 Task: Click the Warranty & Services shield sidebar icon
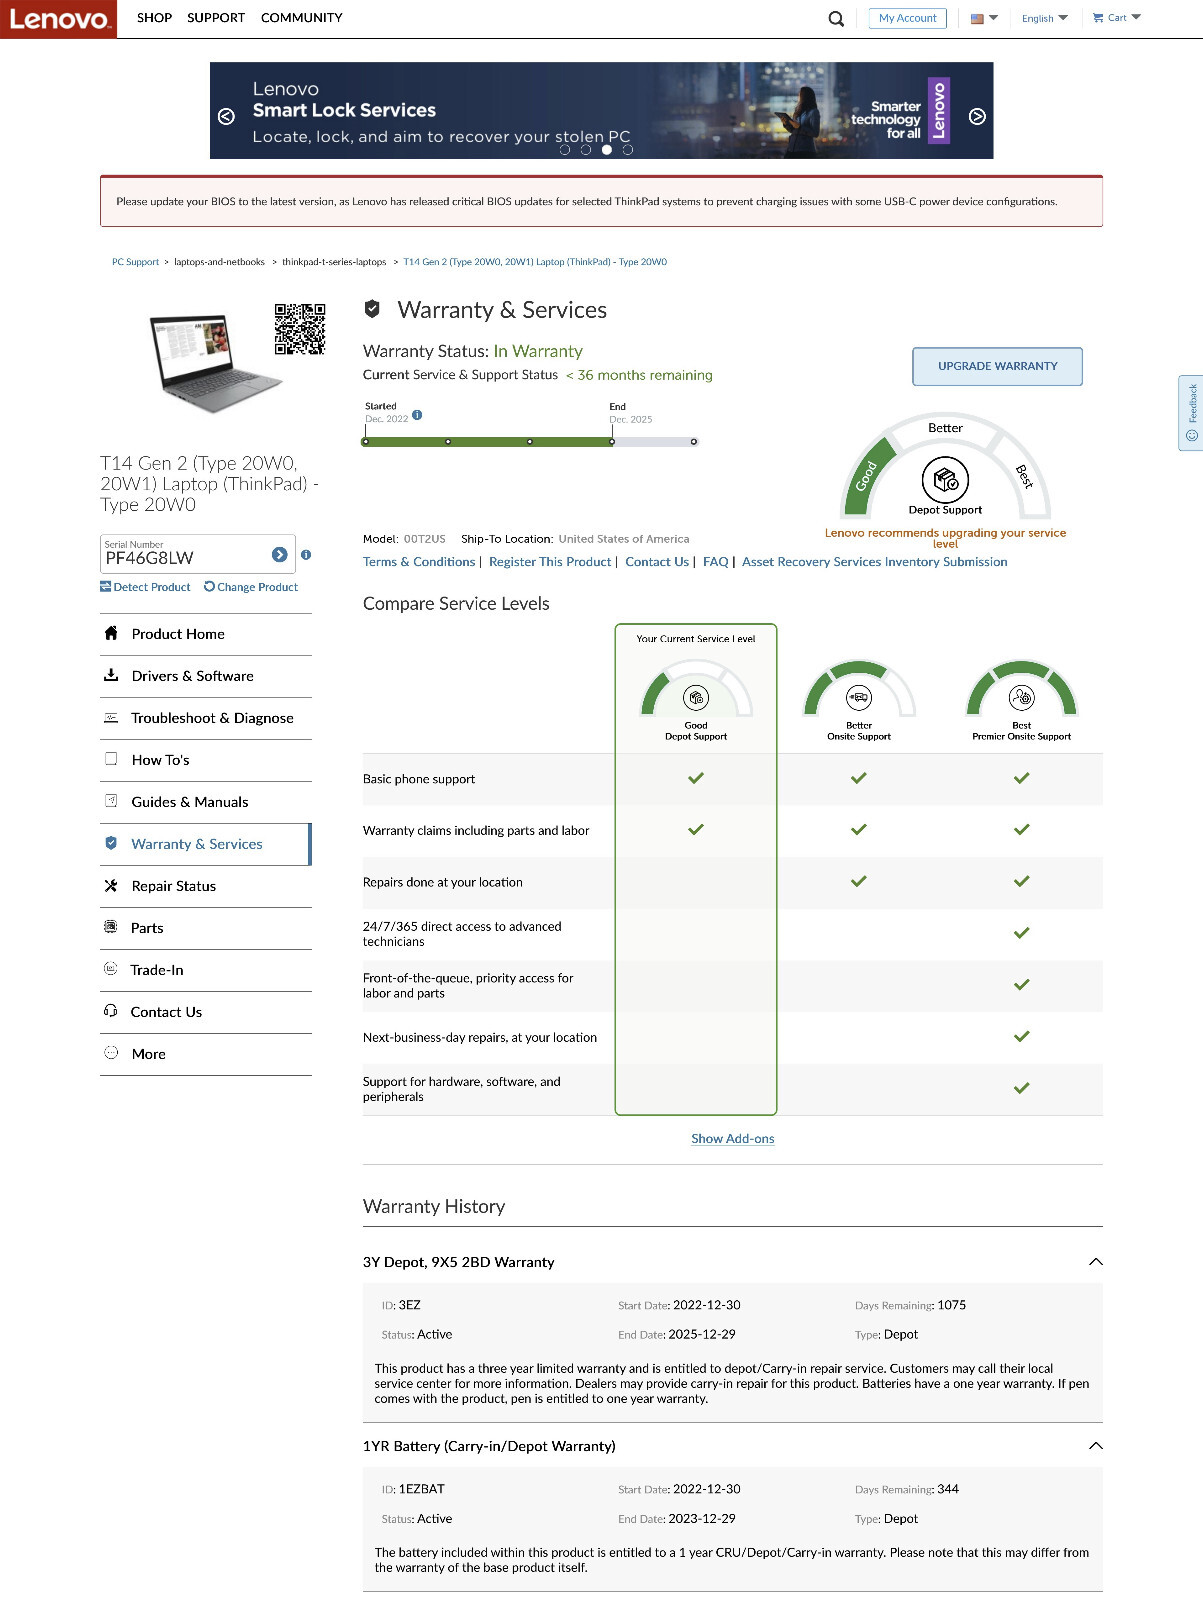pos(111,843)
